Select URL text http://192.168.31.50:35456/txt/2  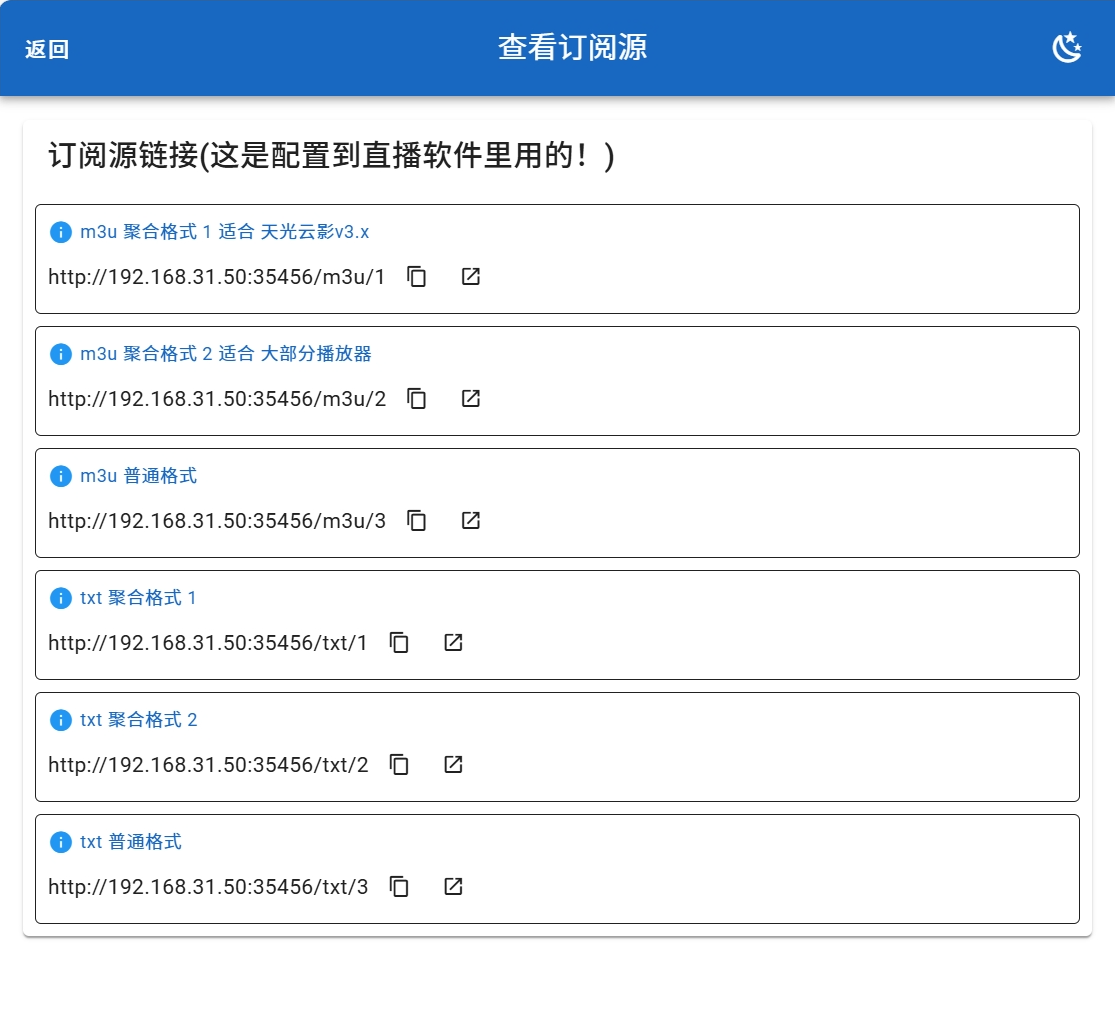(208, 765)
